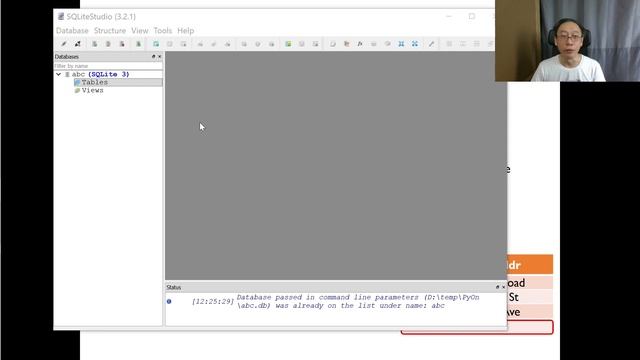This screenshot has height=360, width=640.
Task: Click the Delete index toolbar icon
Action: 227,44
